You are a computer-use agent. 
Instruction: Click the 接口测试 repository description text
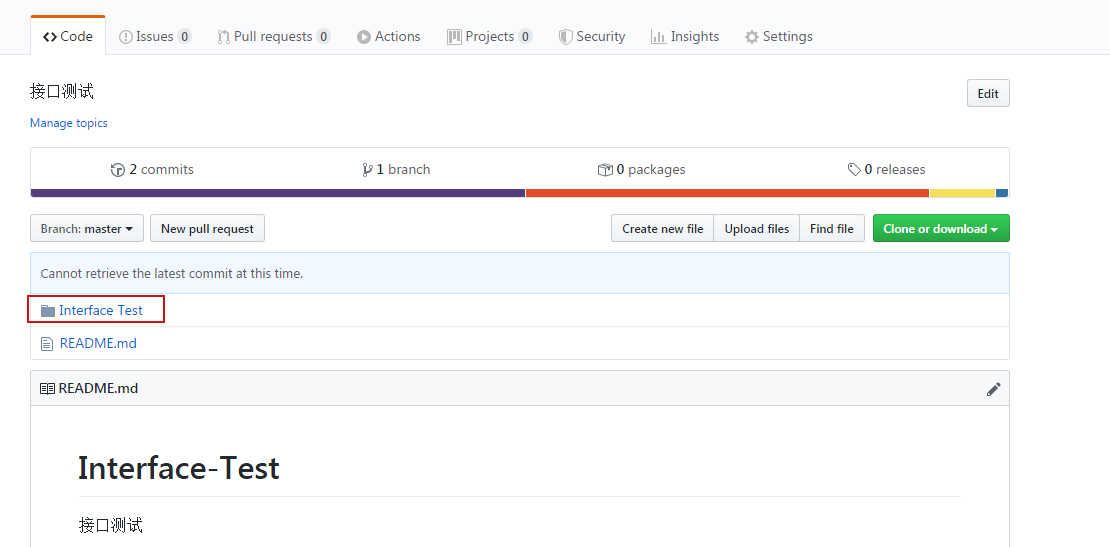click(x=62, y=91)
